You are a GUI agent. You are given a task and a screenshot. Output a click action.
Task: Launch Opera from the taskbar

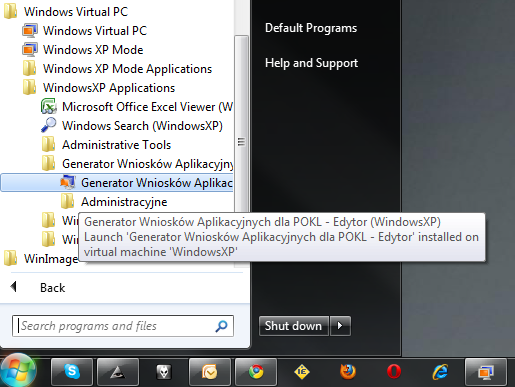tap(394, 372)
